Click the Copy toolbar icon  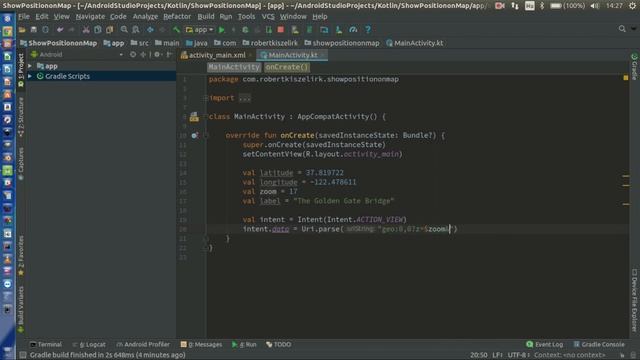pos(98,30)
